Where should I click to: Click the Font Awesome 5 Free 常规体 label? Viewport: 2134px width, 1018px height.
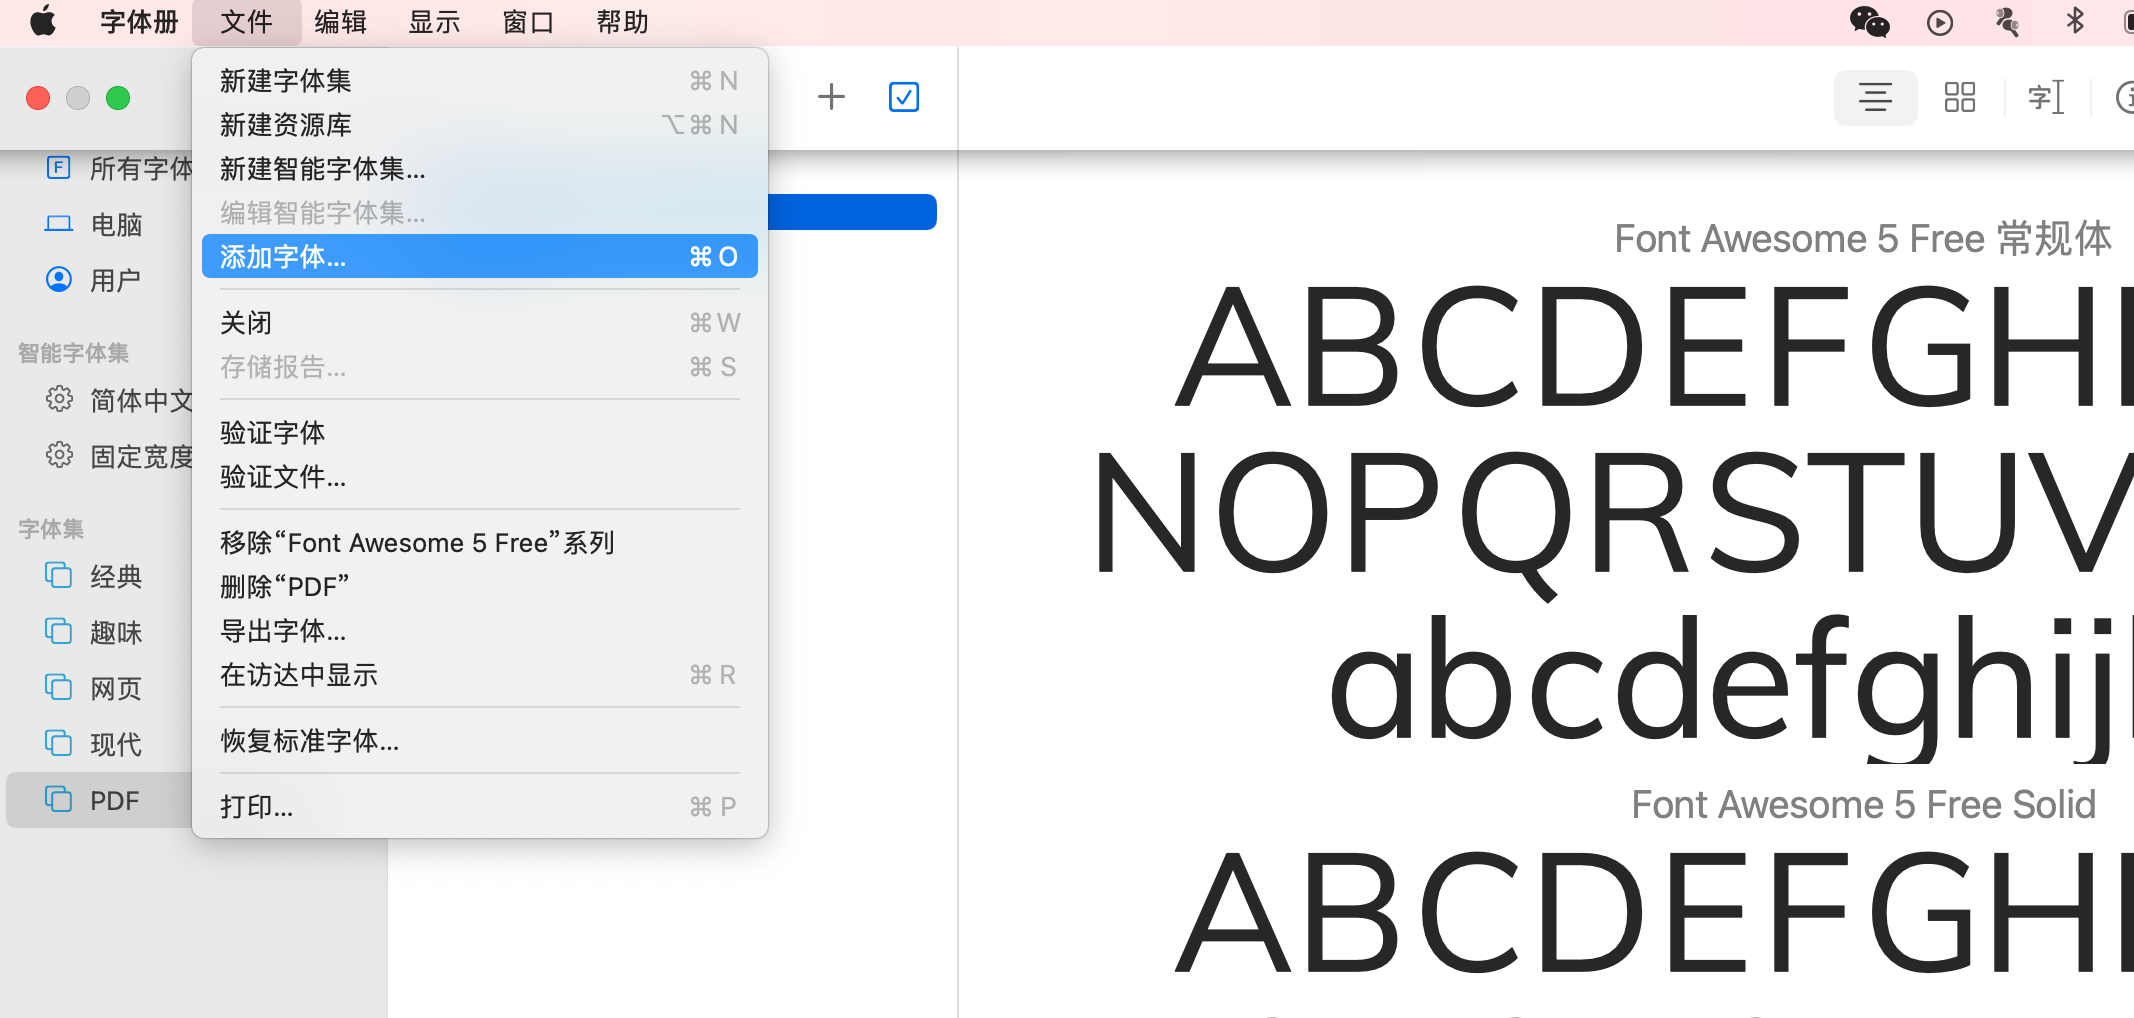1863,239
